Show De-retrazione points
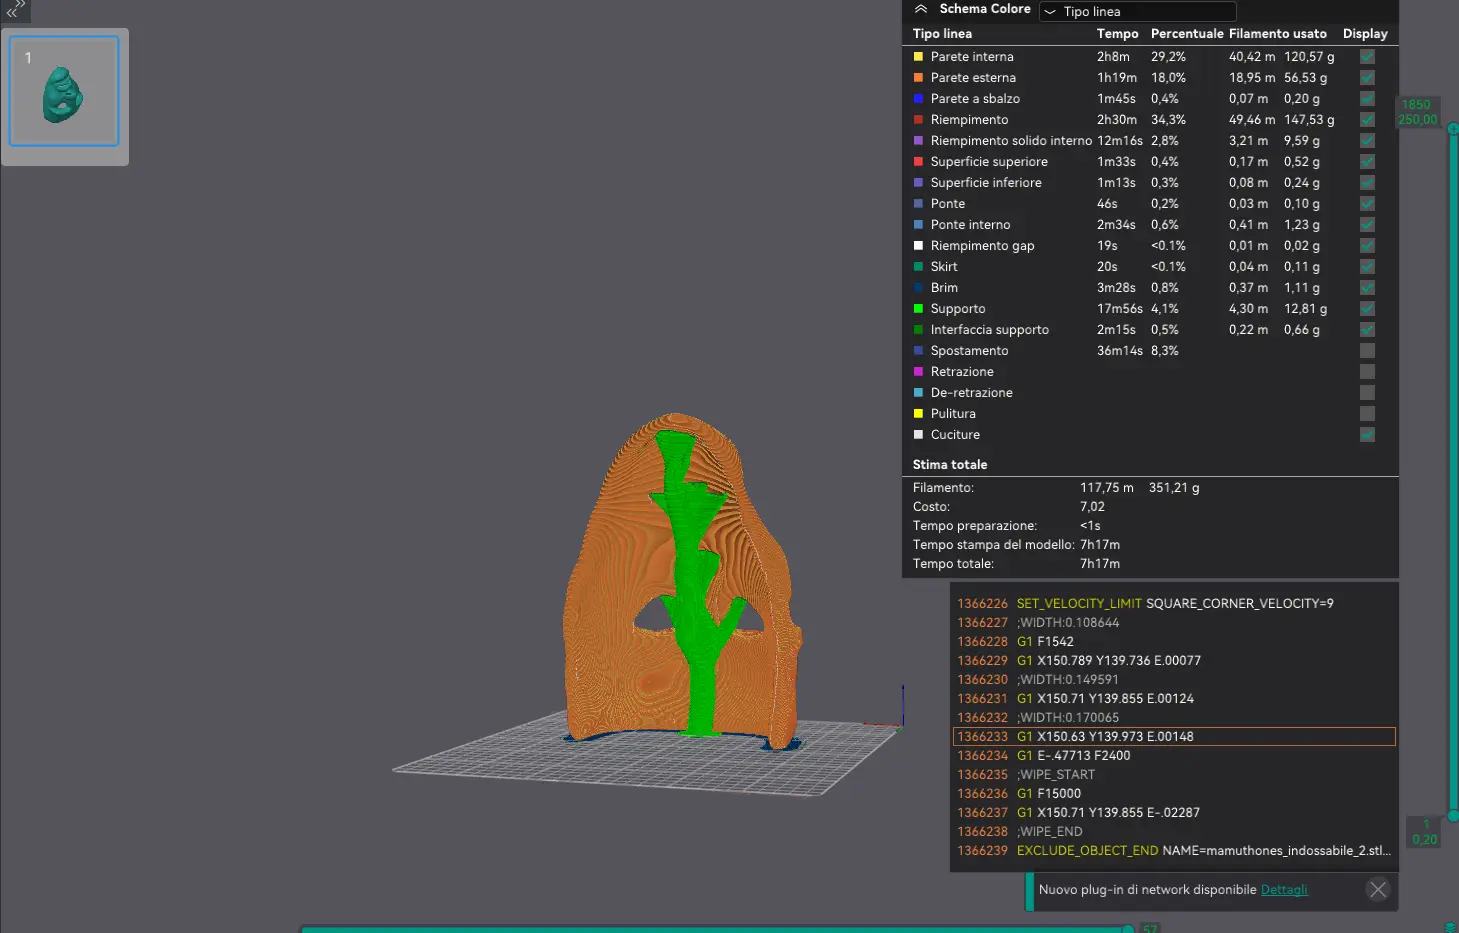The width and height of the screenshot is (1459, 933). tap(1367, 393)
